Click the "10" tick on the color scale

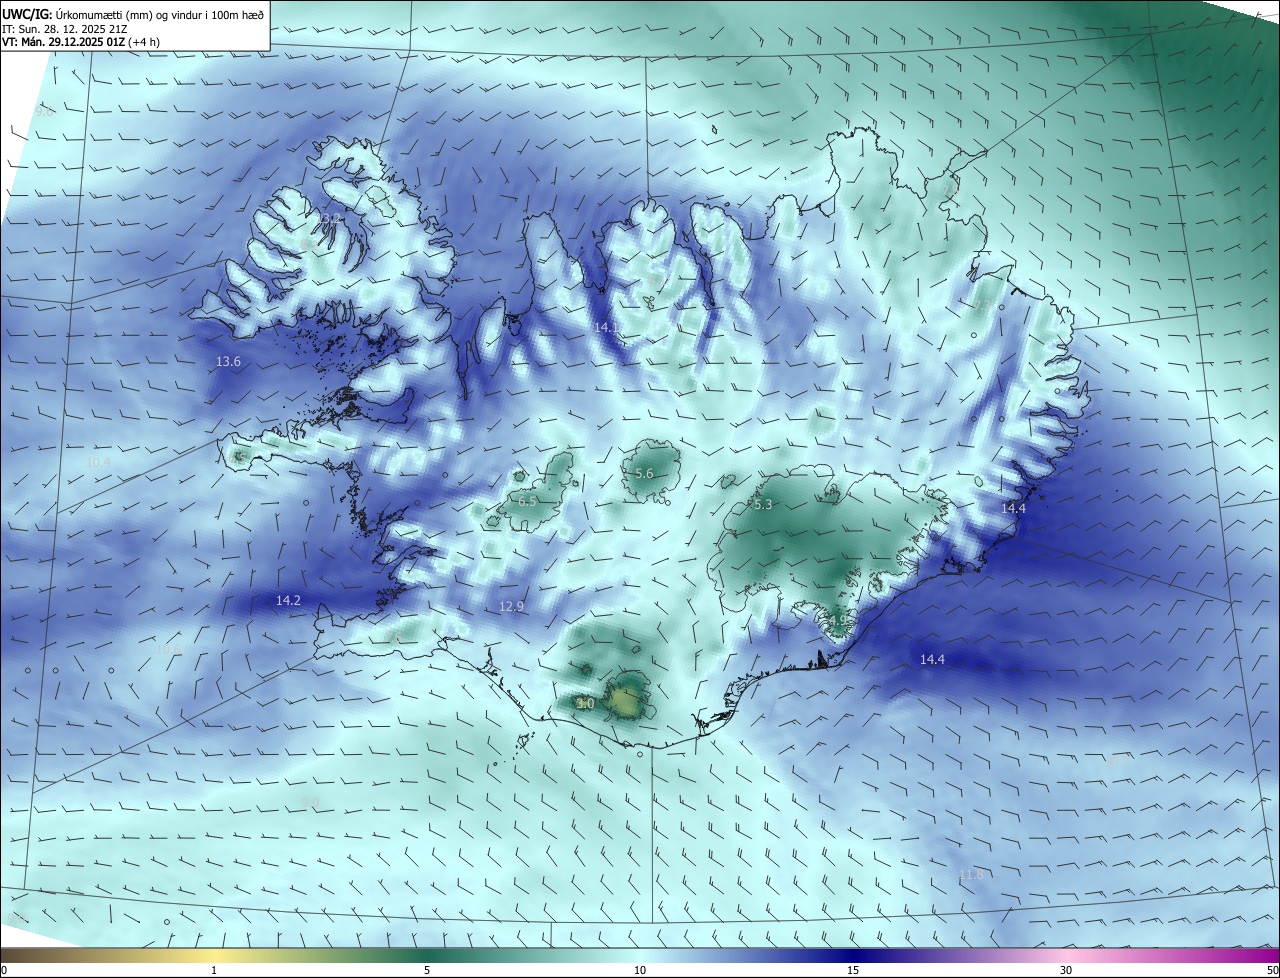click(x=640, y=970)
